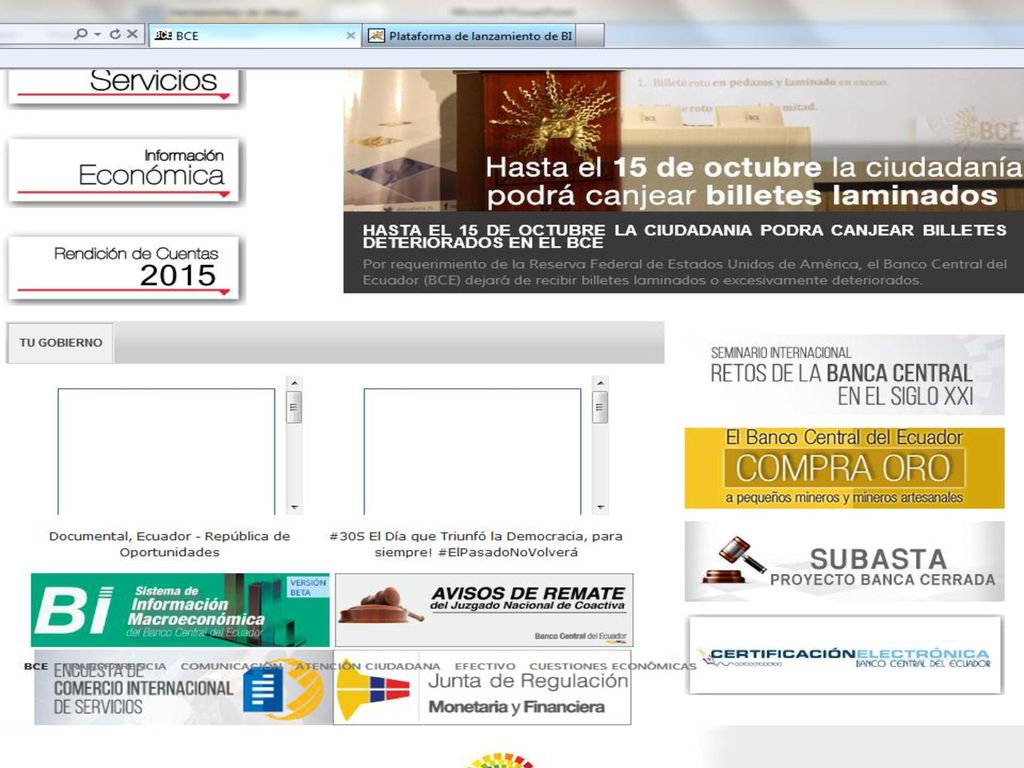Click the news summary about Reserva Federal
1024x768 pixels.
tap(684, 272)
